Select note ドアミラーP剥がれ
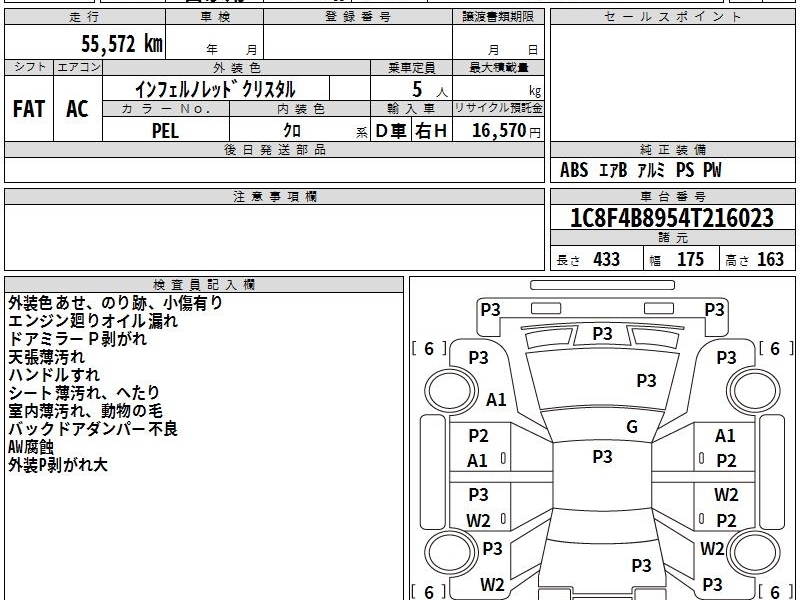The width and height of the screenshot is (800, 600). coord(78,339)
